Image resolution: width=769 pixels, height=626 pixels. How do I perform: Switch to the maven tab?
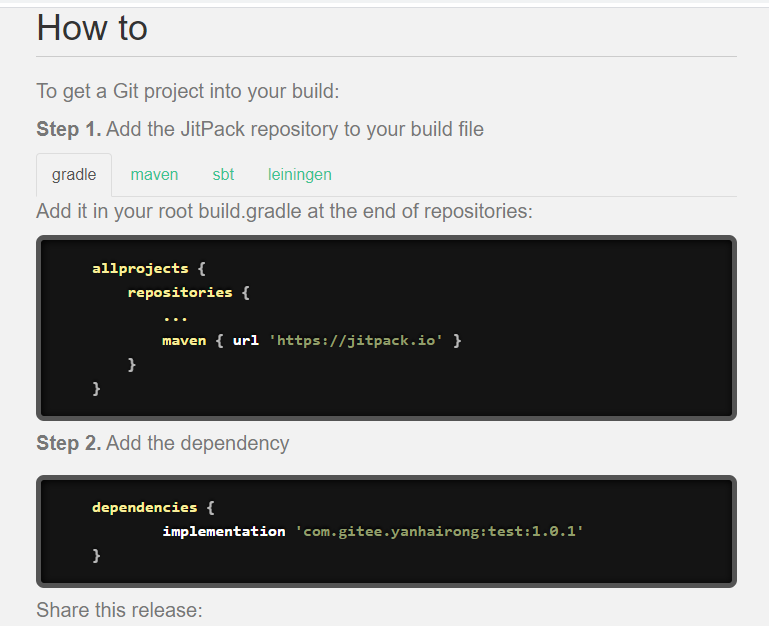click(154, 175)
